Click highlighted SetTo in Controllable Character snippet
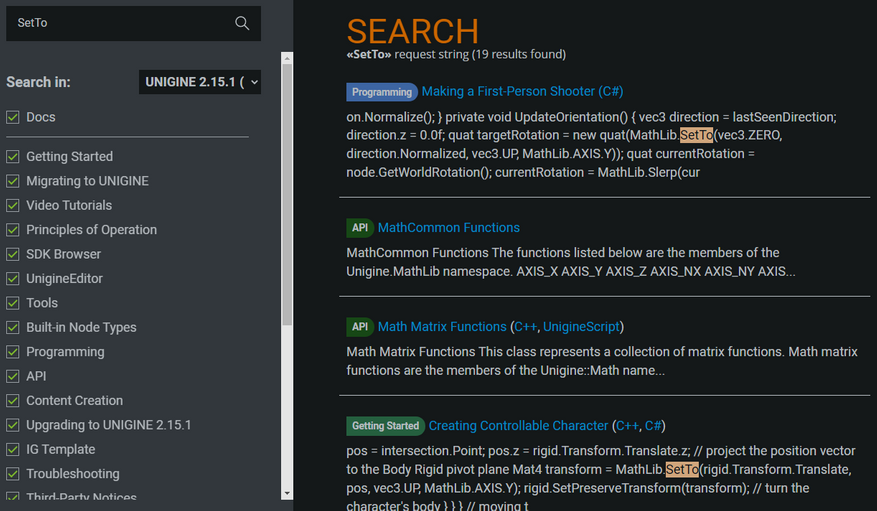This screenshot has height=511, width=877. pyautogui.click(x=682, y=470)
